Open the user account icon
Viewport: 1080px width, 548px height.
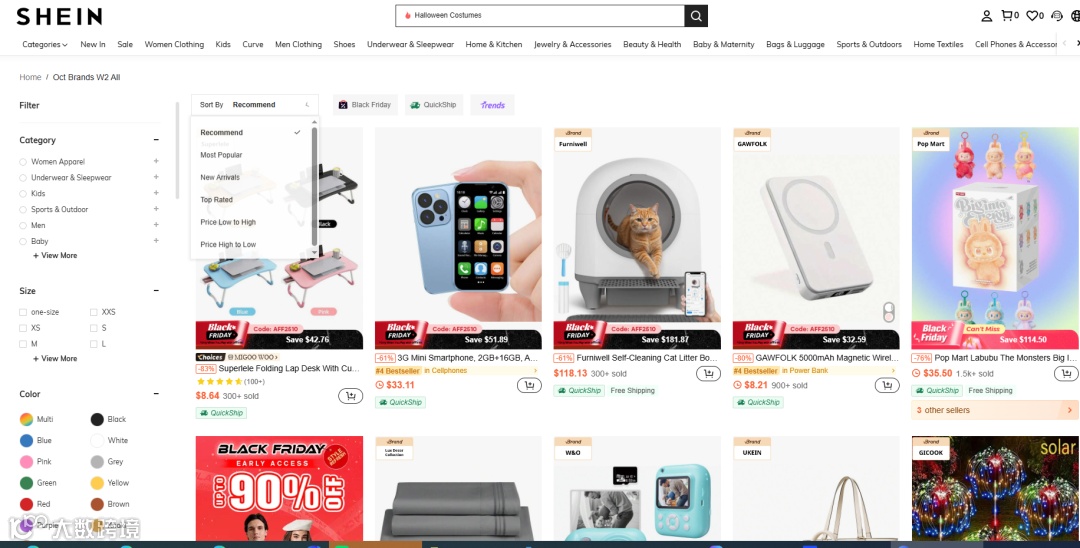(986, 16)
